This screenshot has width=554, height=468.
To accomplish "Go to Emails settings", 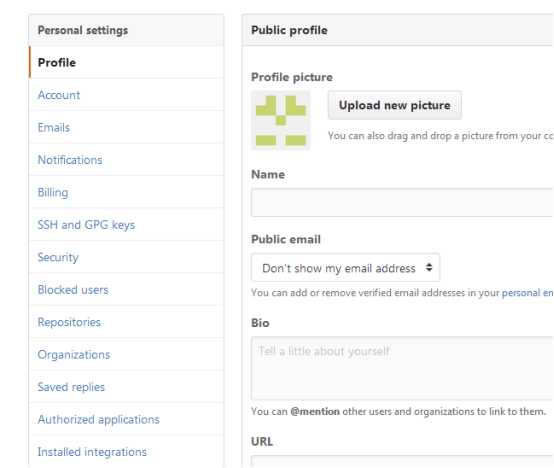I will click(126, 128).
